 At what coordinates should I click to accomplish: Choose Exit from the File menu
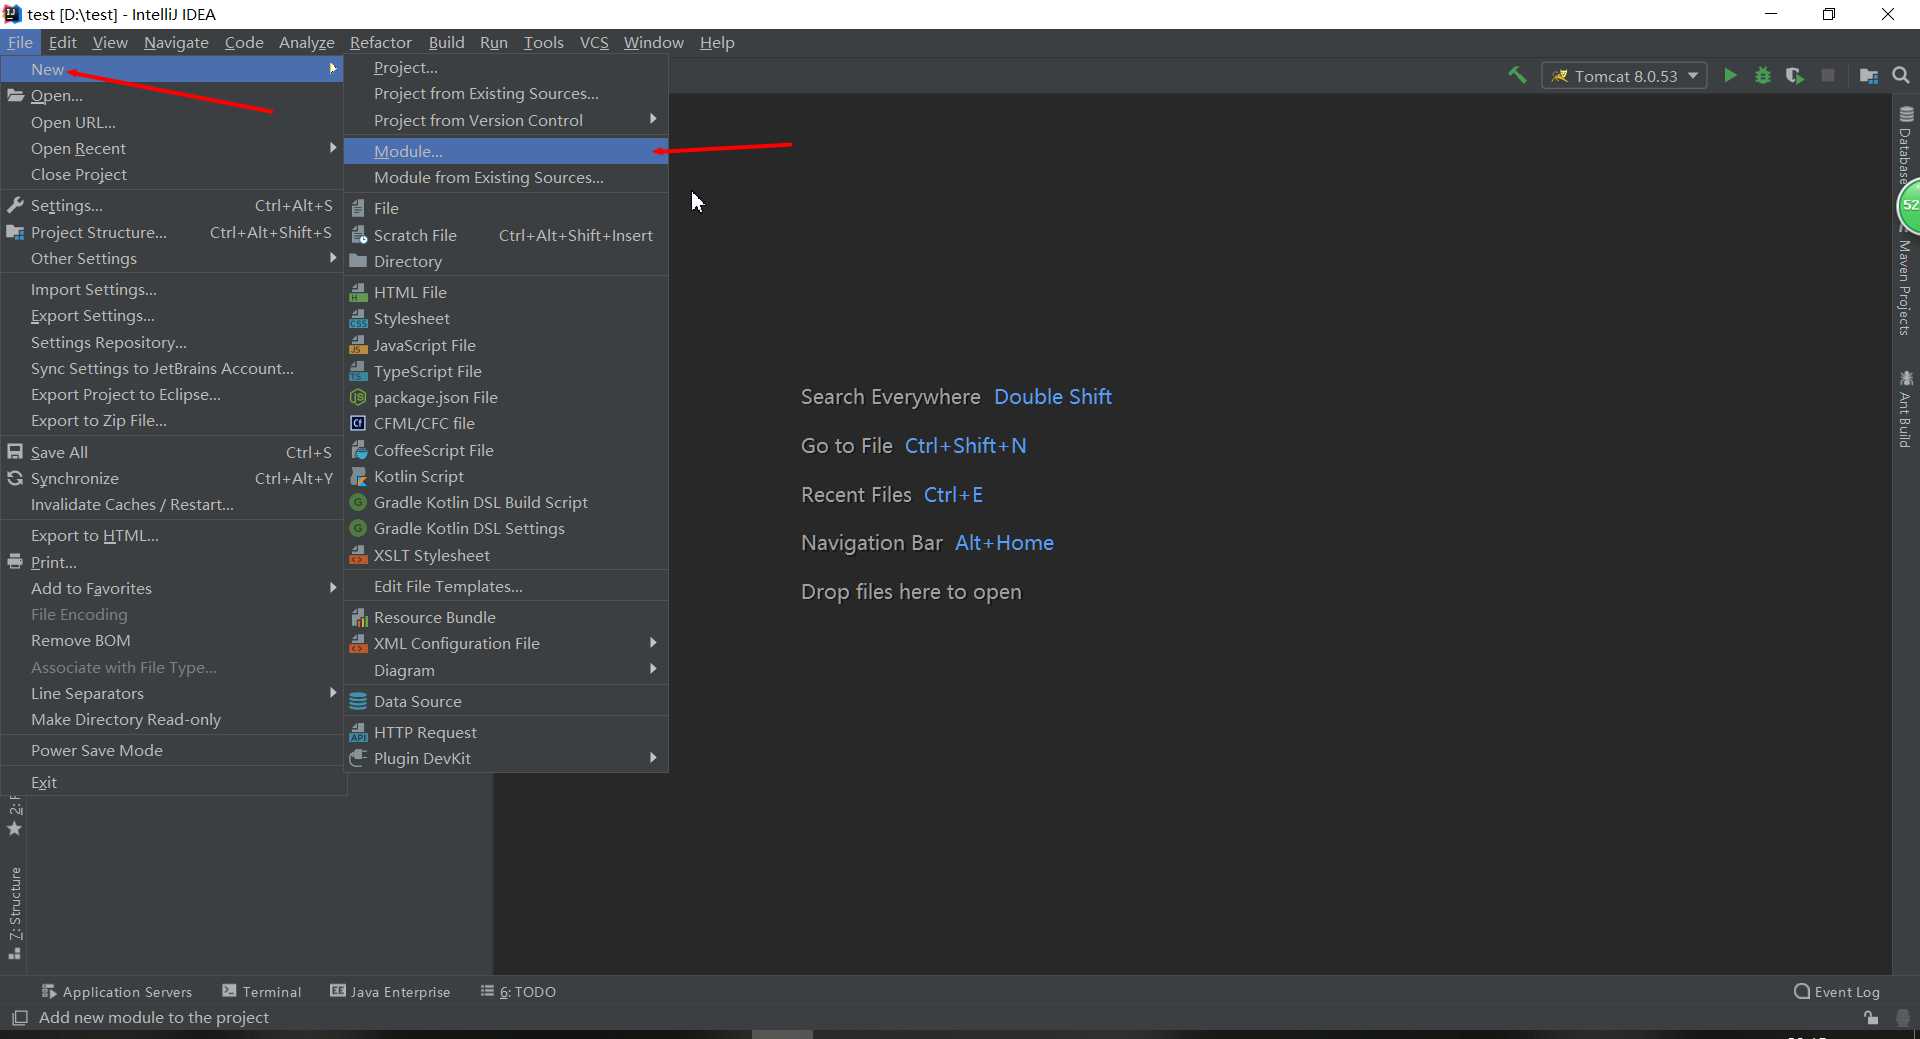click(x=173, y=782)
